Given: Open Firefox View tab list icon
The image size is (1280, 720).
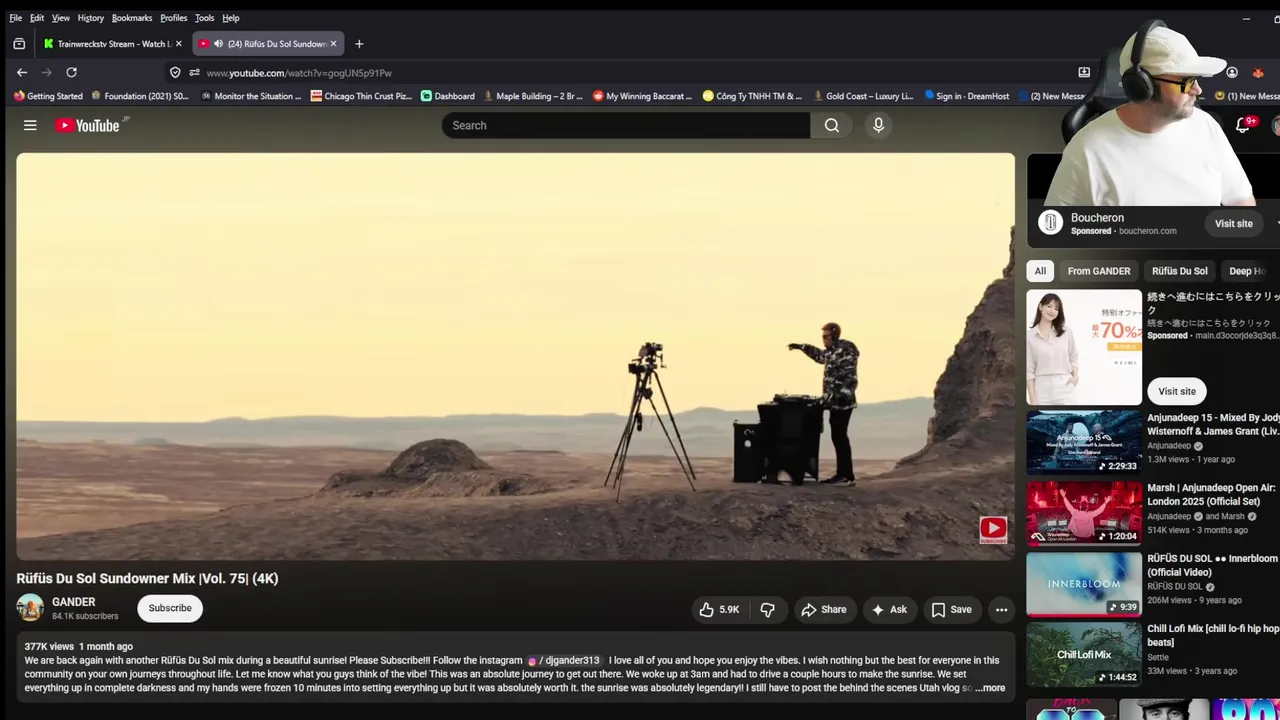Looking at the screenshot, I should [x=19, y=44].
